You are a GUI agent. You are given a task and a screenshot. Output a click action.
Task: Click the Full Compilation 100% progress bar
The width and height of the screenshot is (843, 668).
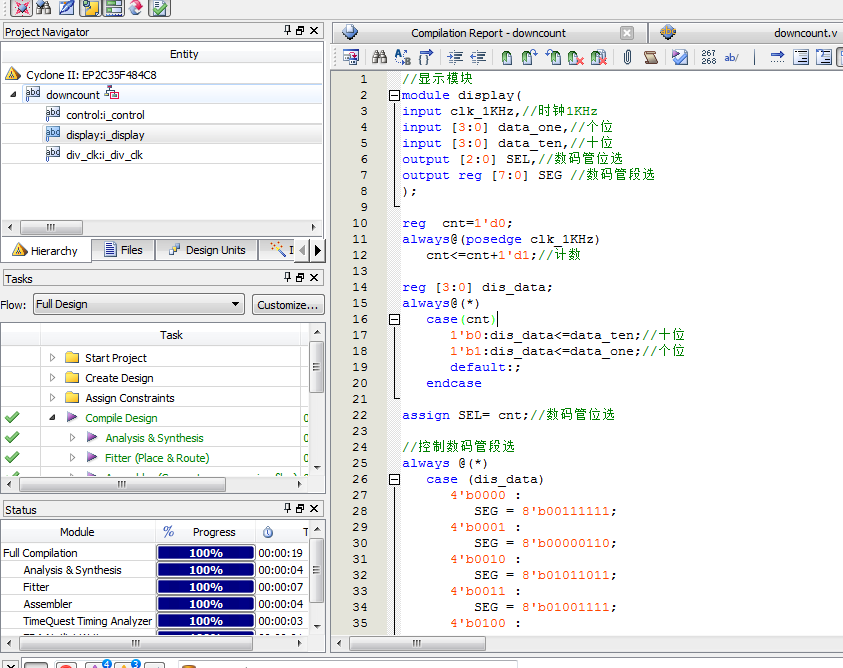206,553
